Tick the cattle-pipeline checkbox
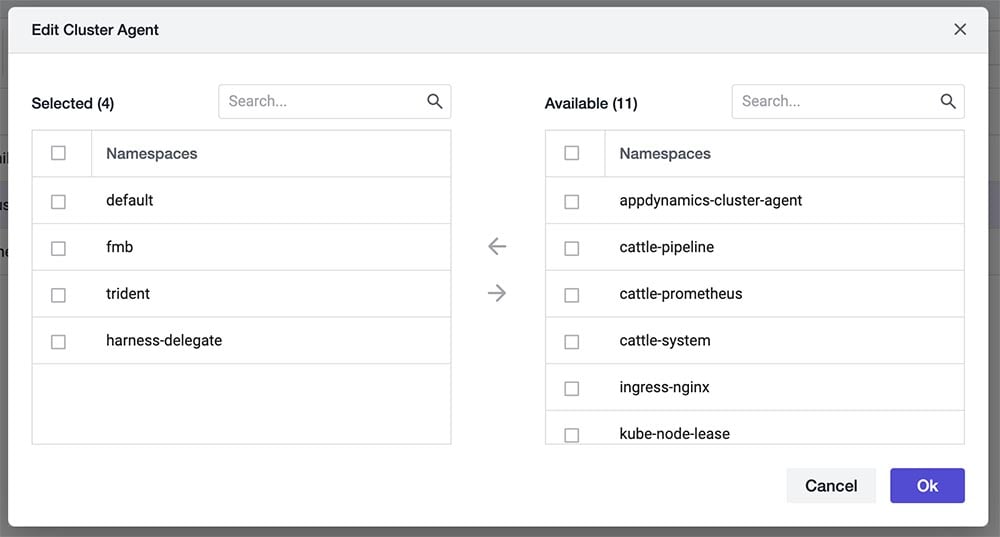The height and width of the screenshot is (537, 1000). tap(571, 248)
